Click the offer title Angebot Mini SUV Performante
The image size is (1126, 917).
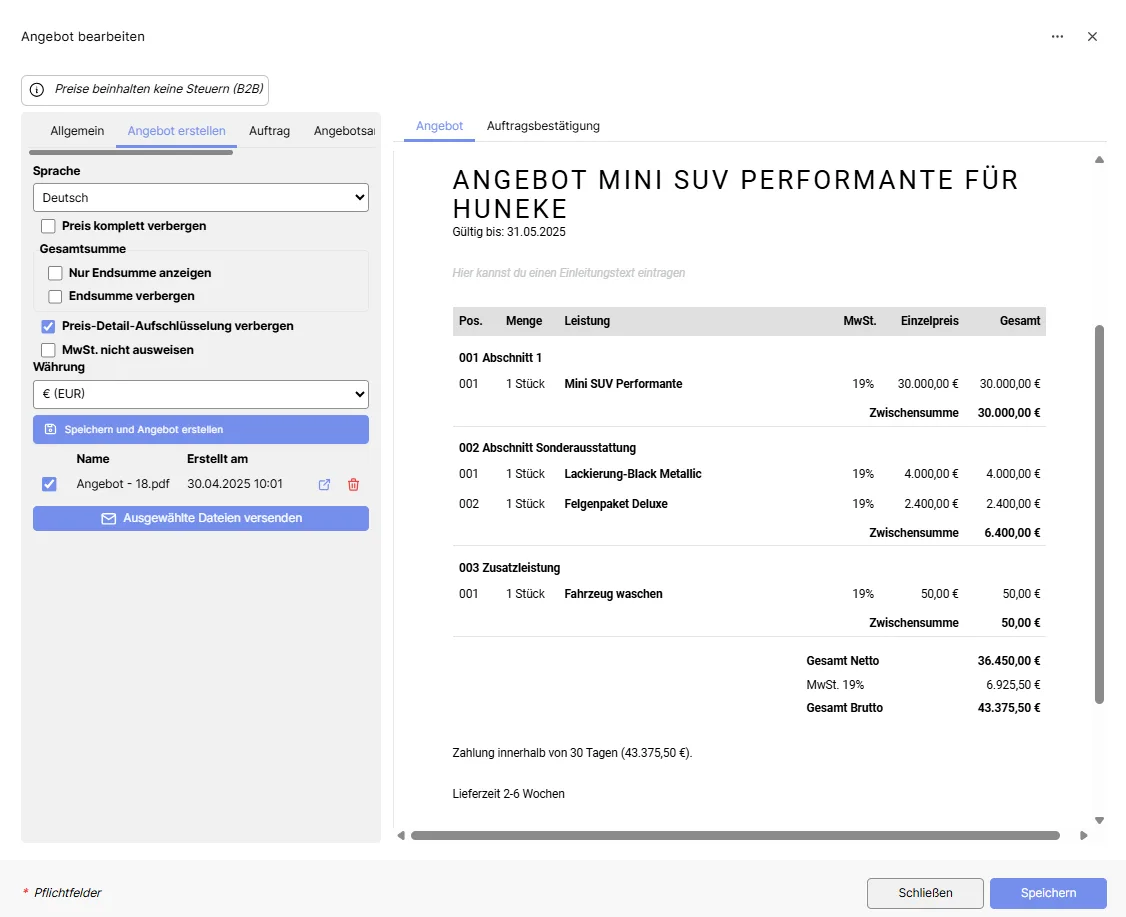[735, 194]
